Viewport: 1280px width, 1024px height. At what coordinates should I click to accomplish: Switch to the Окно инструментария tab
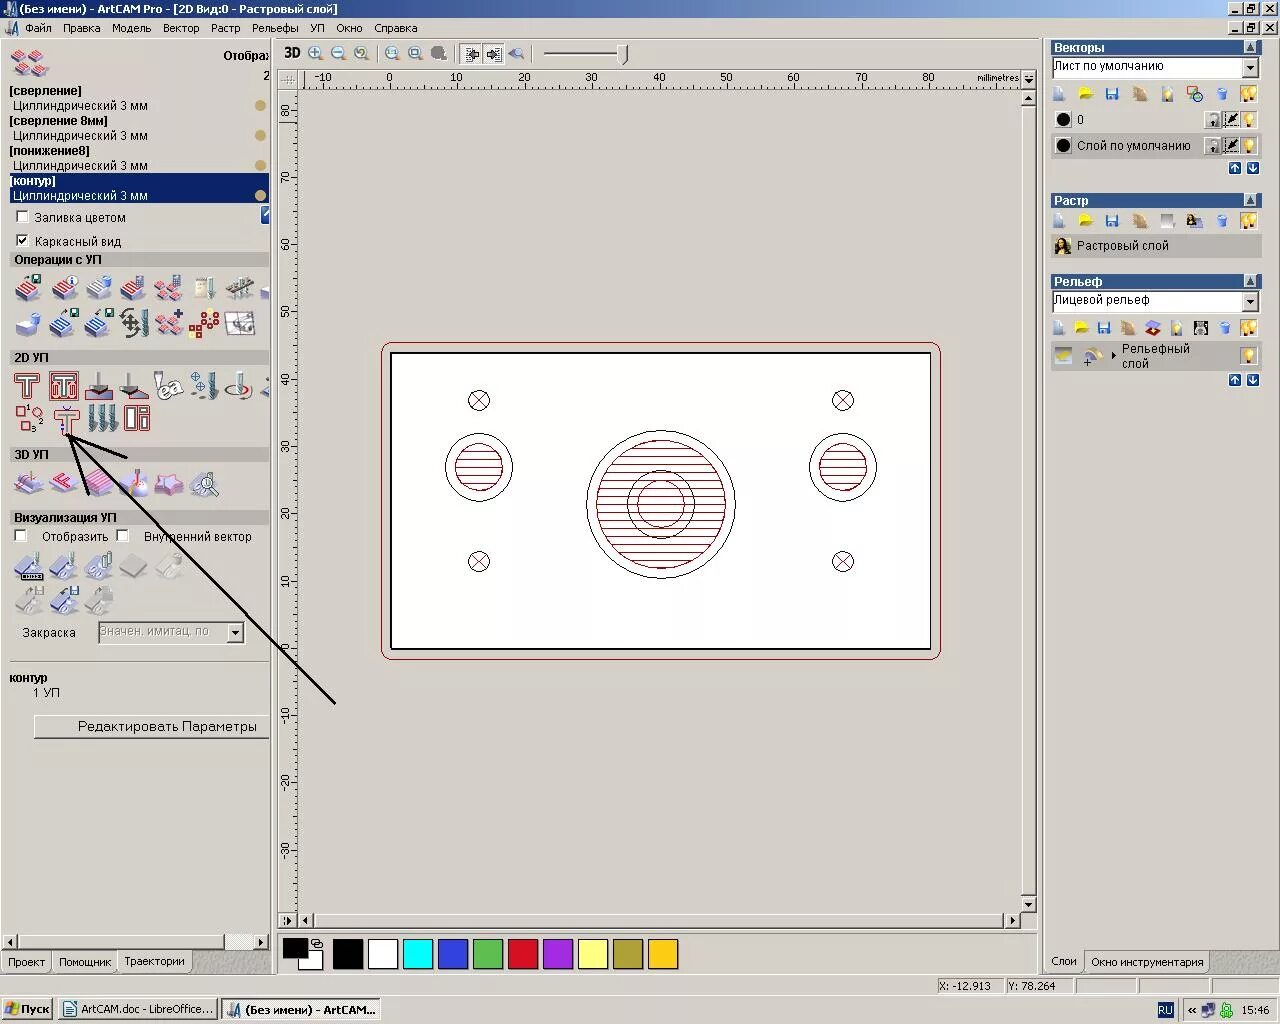click(x=1147, y=962)
